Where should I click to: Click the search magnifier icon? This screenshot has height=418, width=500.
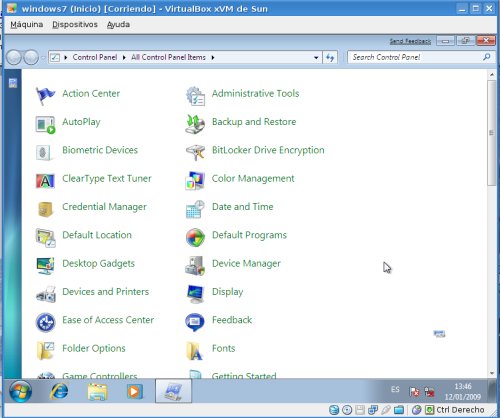(487, 57)
